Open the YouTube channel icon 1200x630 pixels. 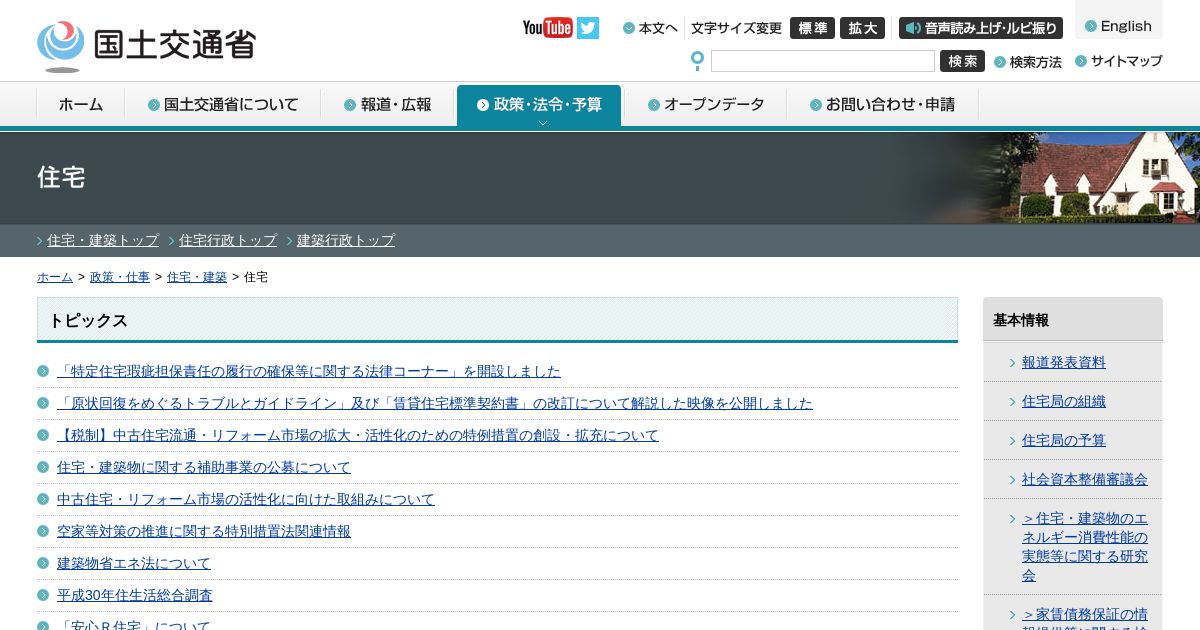click(548, 28)
